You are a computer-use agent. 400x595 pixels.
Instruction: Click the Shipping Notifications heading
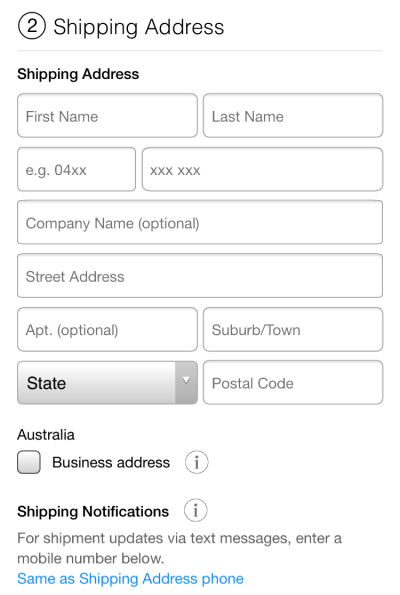click(93, 511)
